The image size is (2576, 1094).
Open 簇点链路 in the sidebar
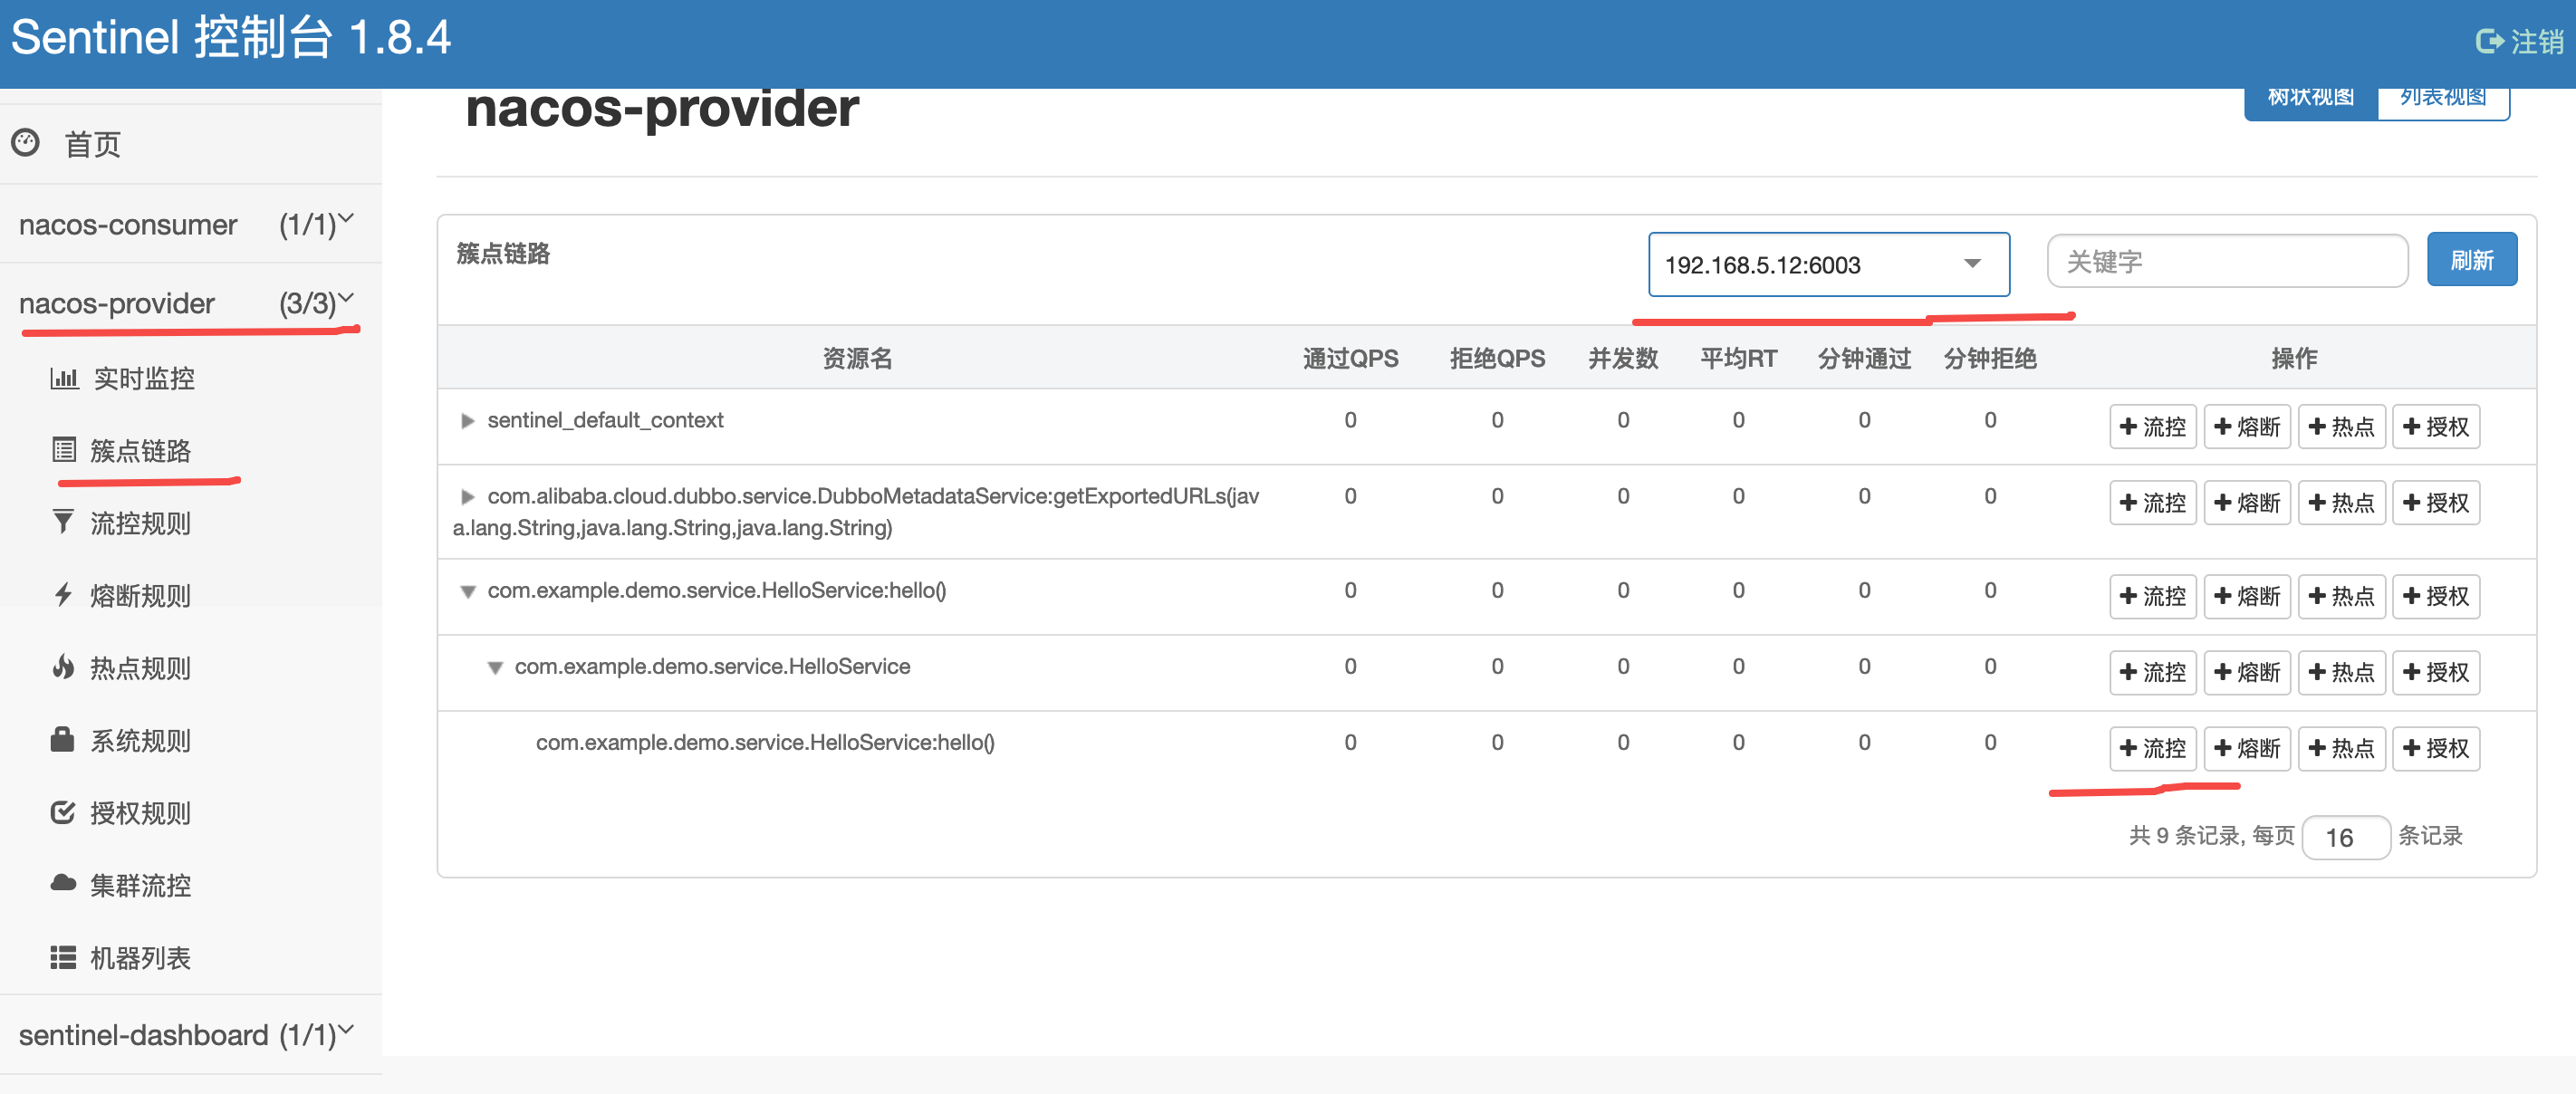(140, 450)
